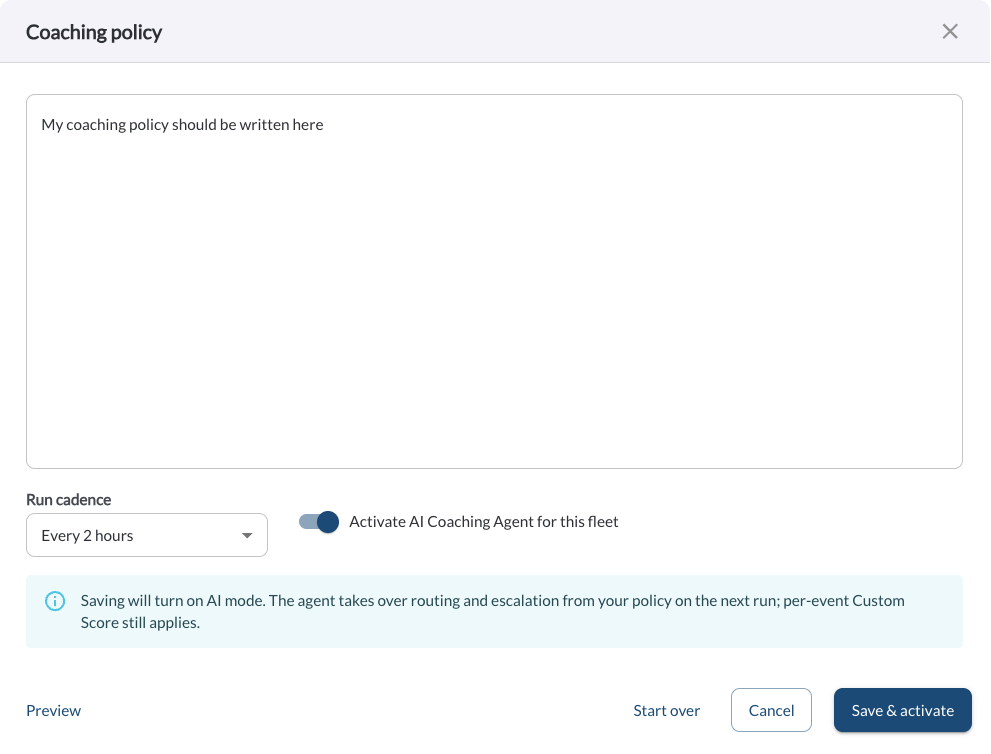Click the 'Save & activate' button
This screenshot has height=754, width=991.
click(x=903, y=710)
